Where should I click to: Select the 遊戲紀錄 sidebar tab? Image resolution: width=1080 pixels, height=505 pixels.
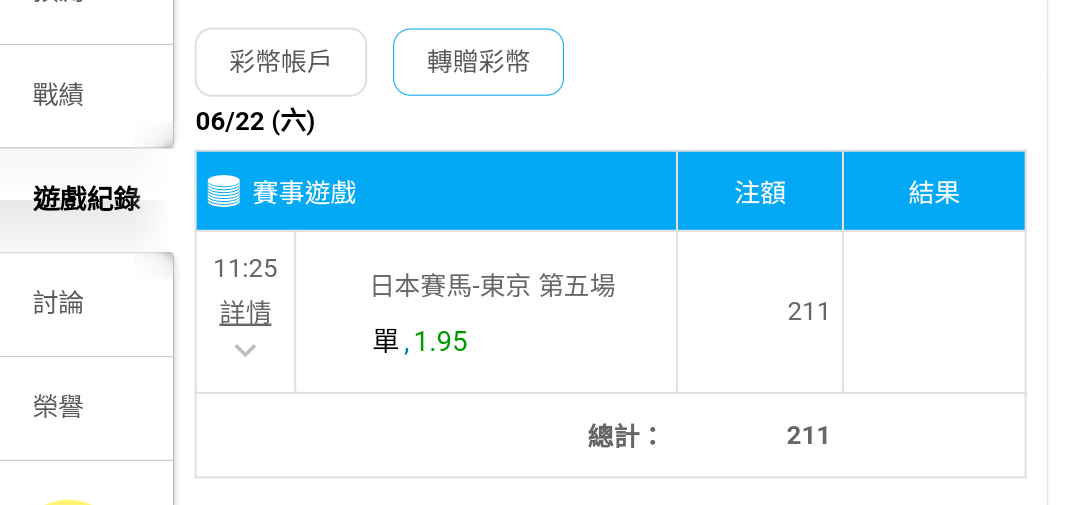pyautogui.click(x=87, y=199)
